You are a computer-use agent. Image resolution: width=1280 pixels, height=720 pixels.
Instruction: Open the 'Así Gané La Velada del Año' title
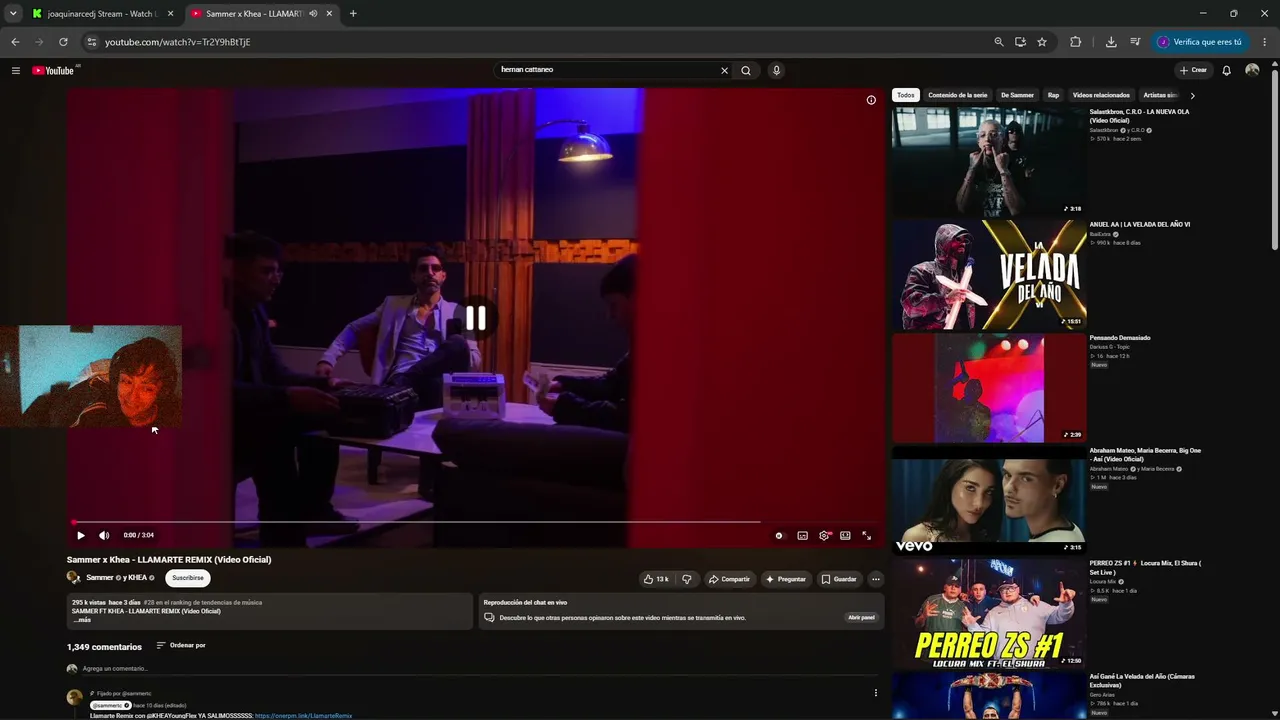tap(1142, 681)
